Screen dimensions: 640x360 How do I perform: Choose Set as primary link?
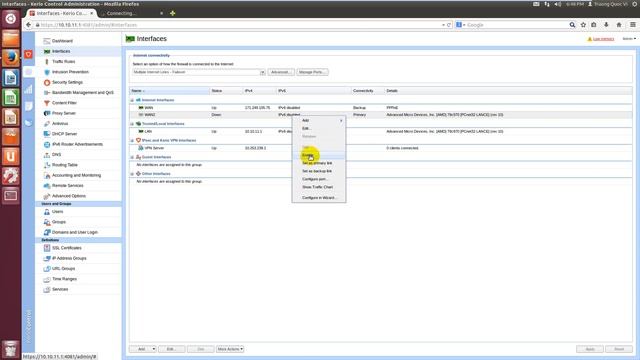click(x=319, y=163)
